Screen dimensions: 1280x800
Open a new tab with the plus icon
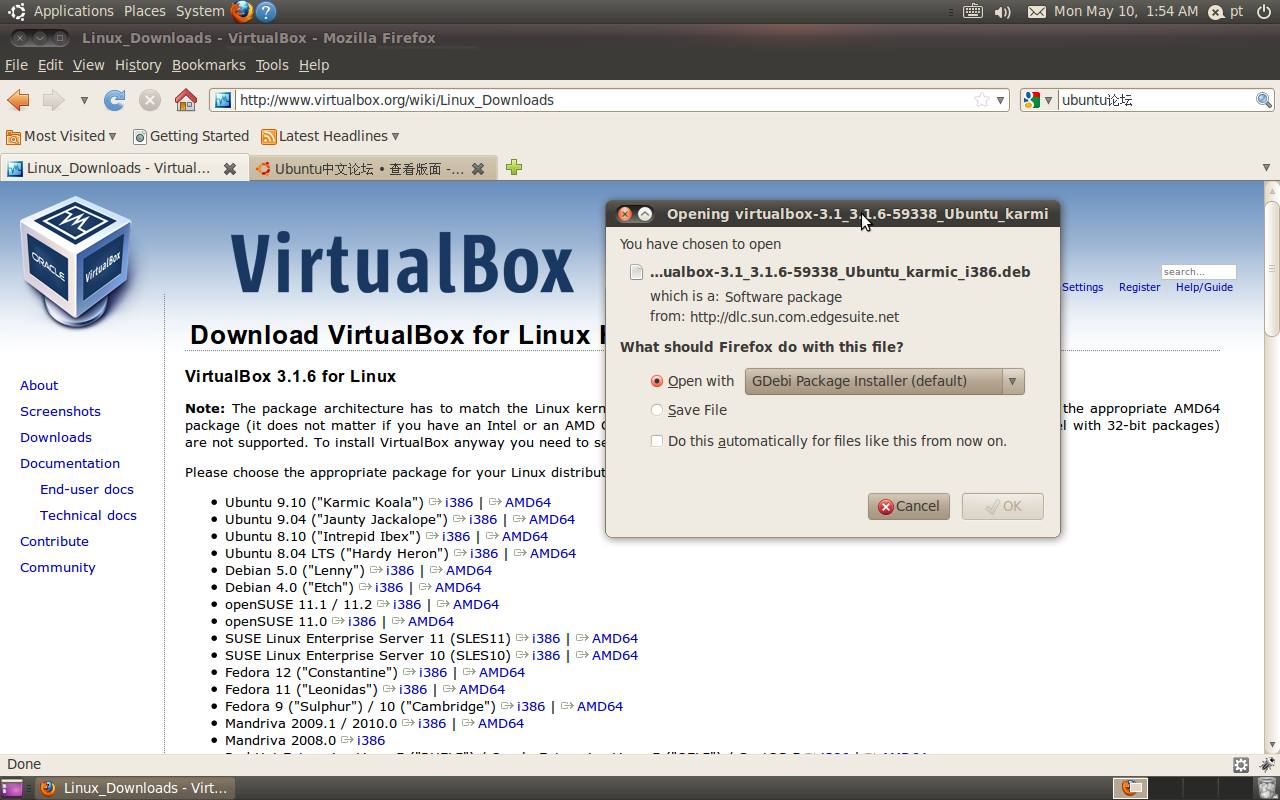[x=514, y=168]
